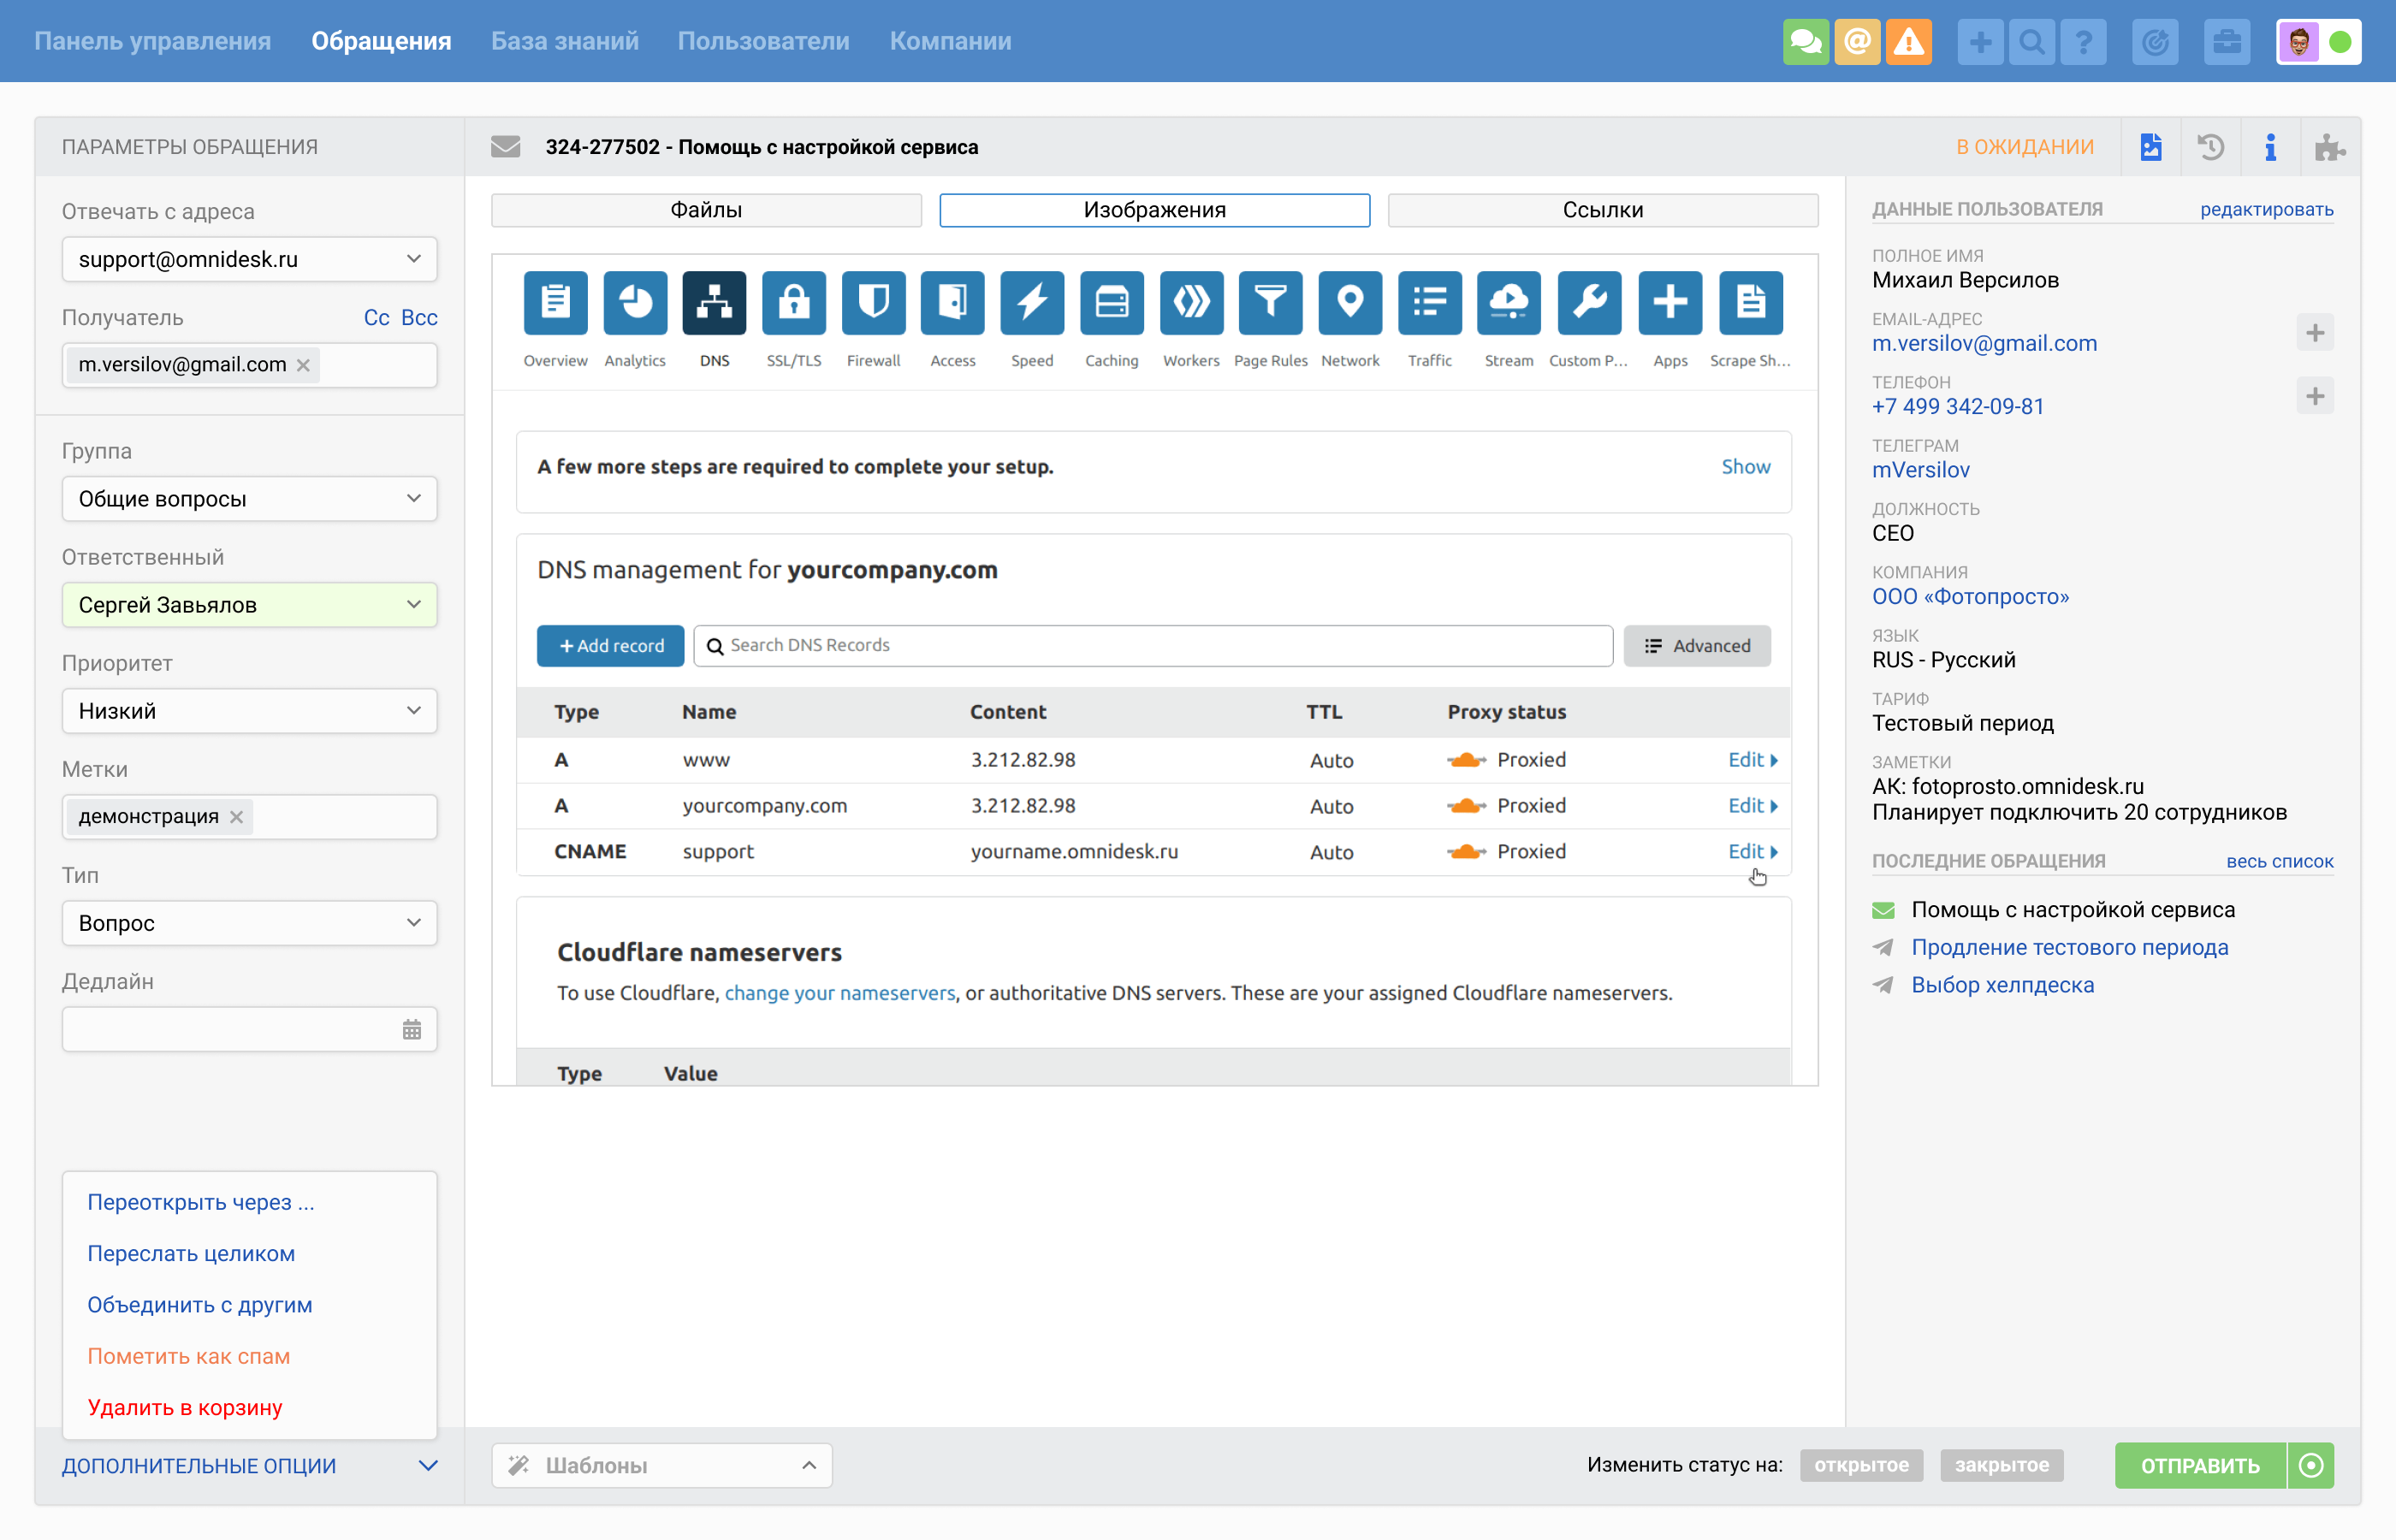Switch to the Файлы tab
This screenshot has height=1540, width=2396.
(x=706, y=210)
